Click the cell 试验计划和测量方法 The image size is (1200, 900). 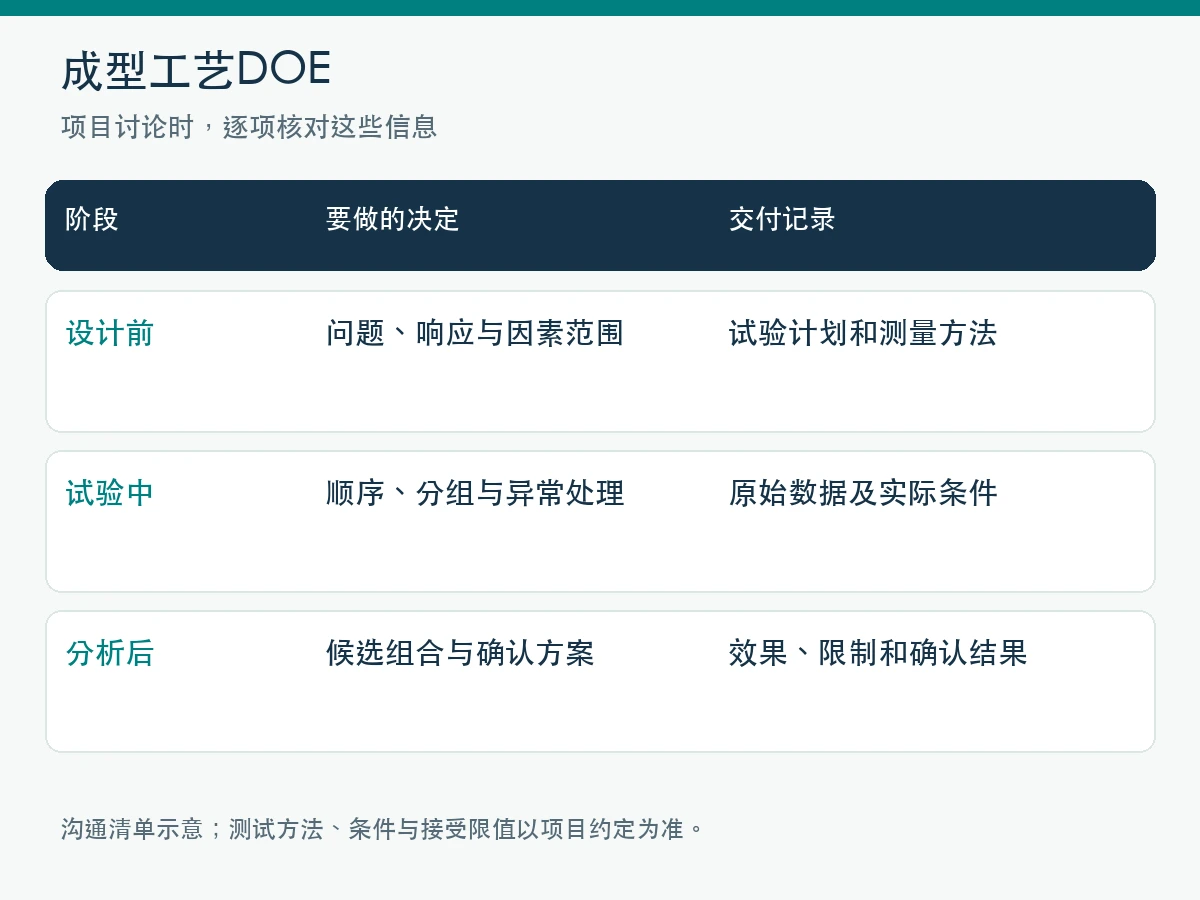coord(863,333)
